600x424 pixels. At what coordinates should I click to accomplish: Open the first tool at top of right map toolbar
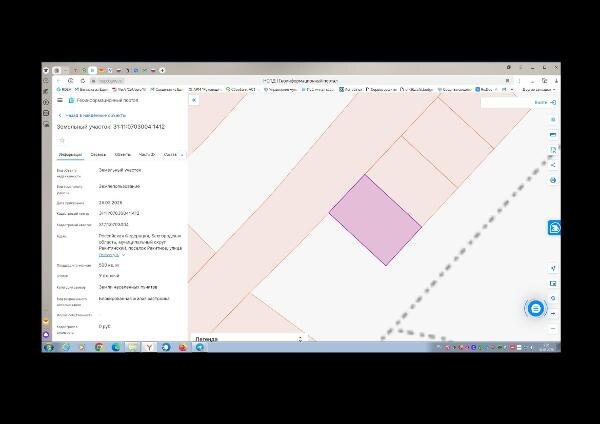click(553, 120)
